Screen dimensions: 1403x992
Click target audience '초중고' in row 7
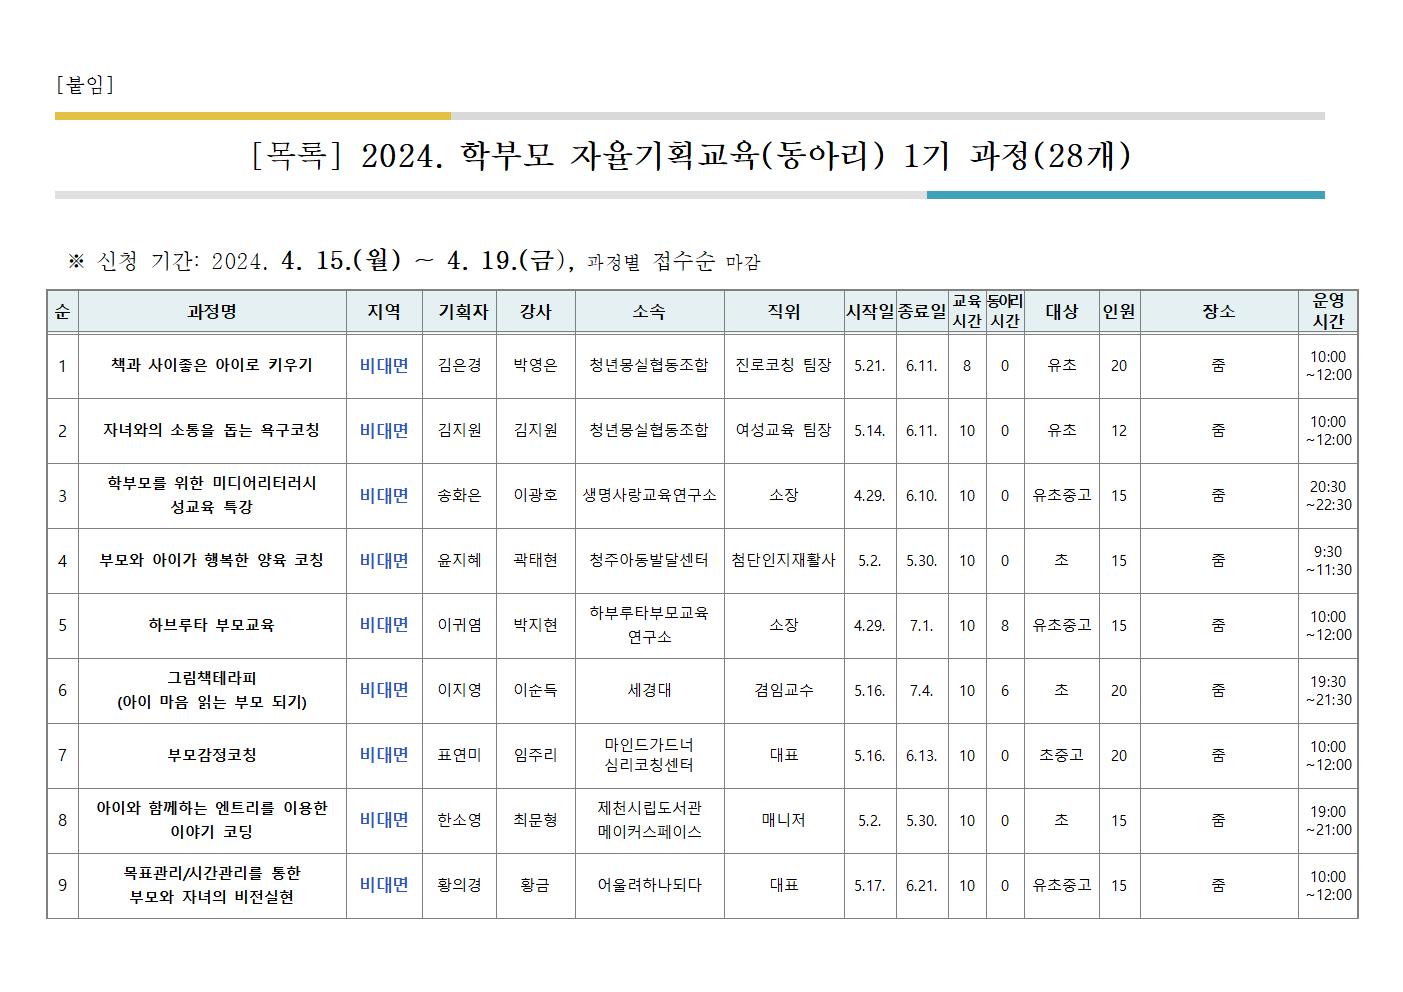click(x=1062, y=756)
